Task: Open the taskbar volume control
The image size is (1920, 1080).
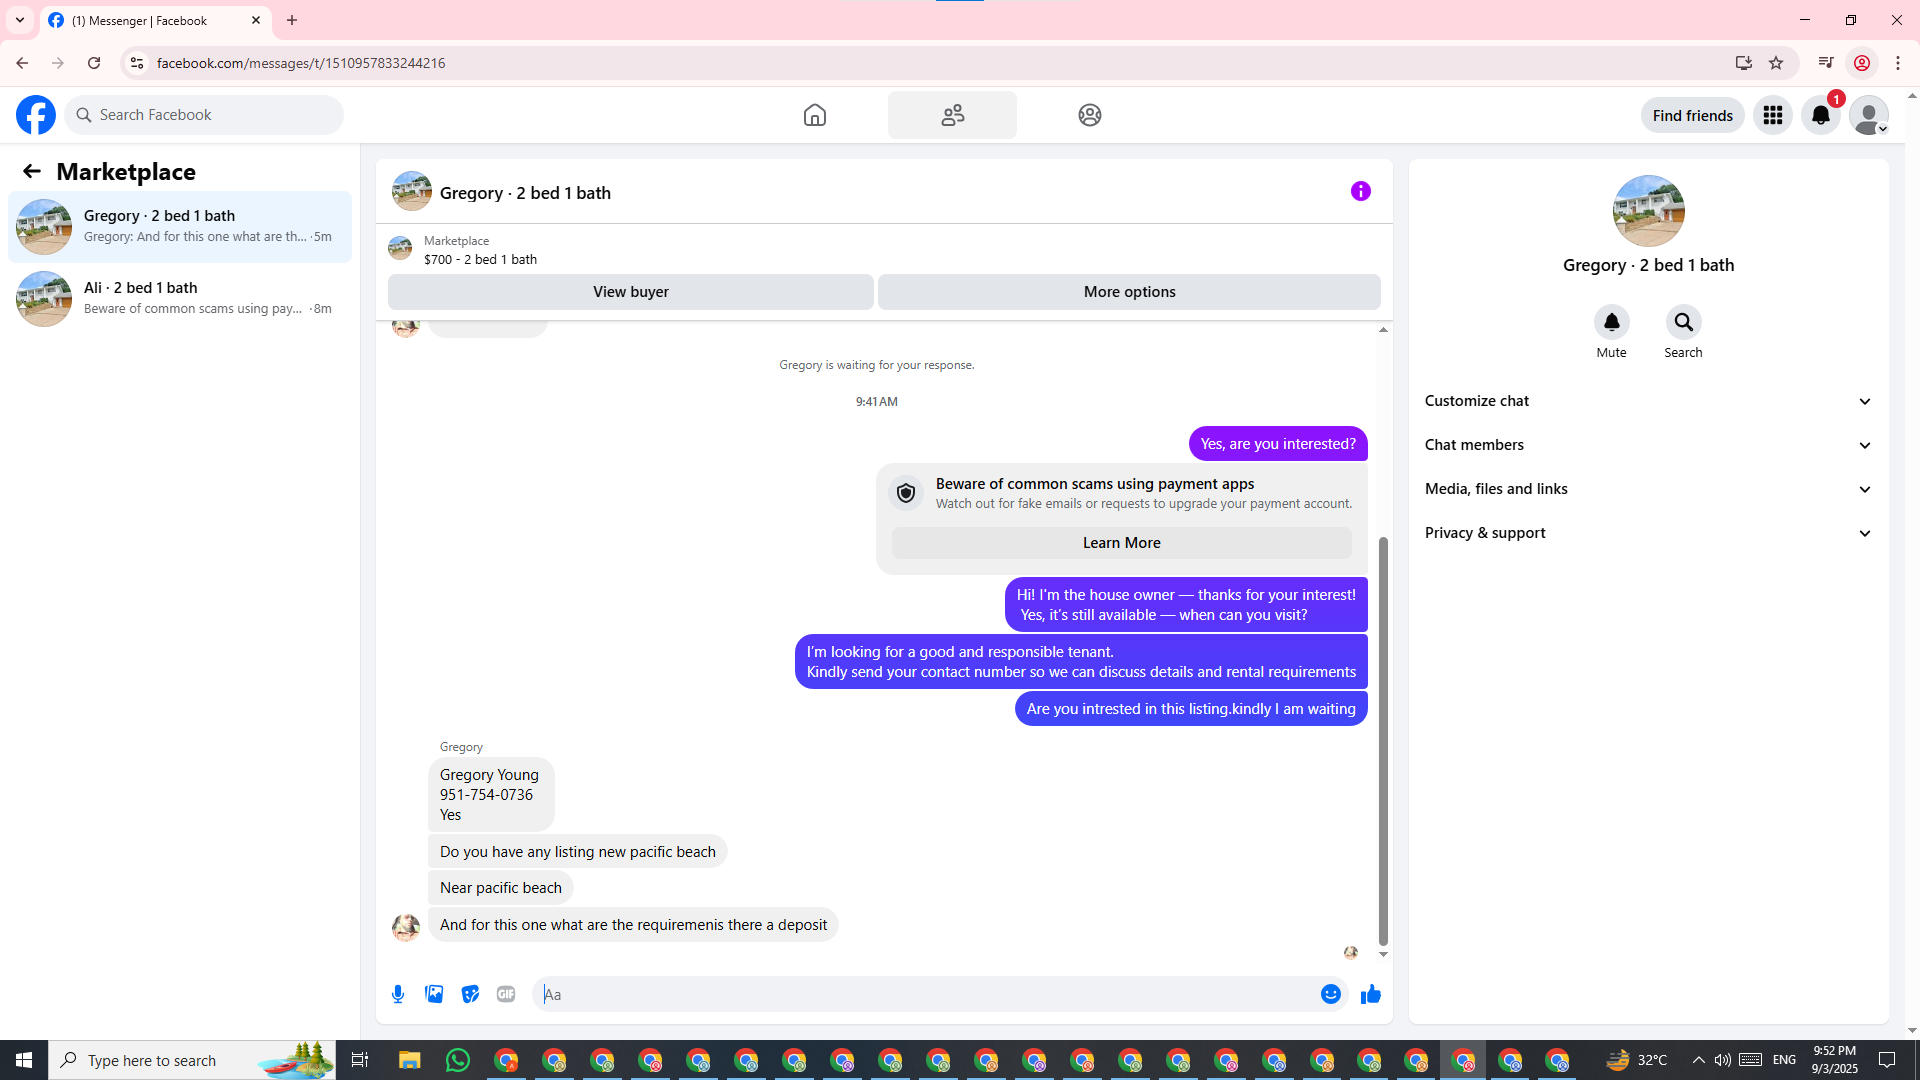Action: tap(1722, 1060)
